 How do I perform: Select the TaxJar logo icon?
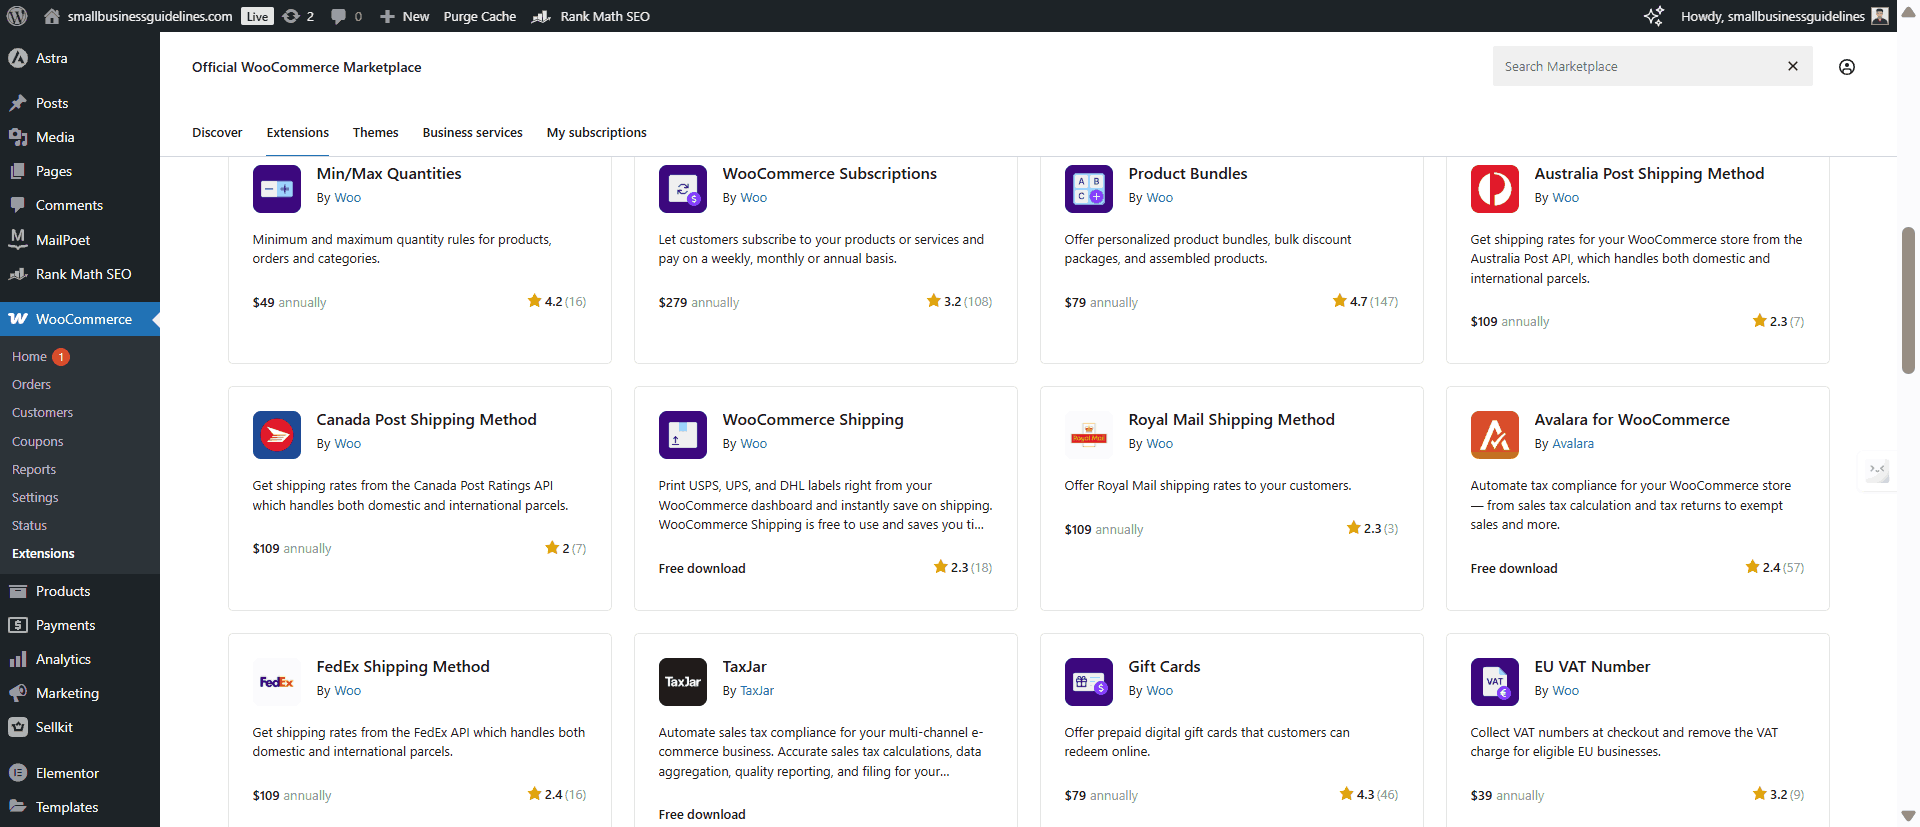pyautogui.click(x=683, y=682)
